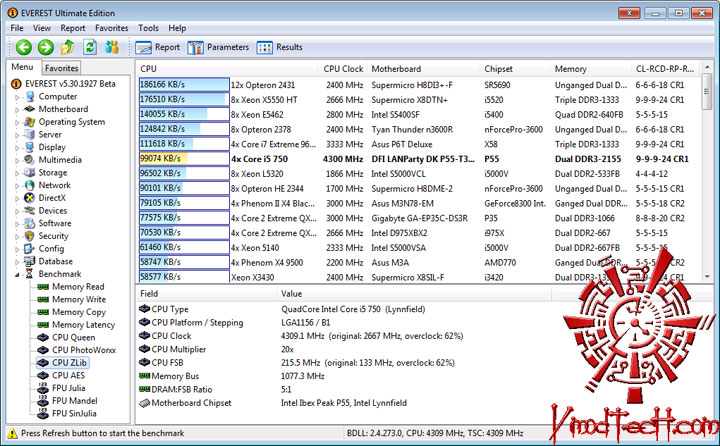Screen dimensions: 720x446
Task: Click the Up level arrow icon
Action: tap(68, 47)
